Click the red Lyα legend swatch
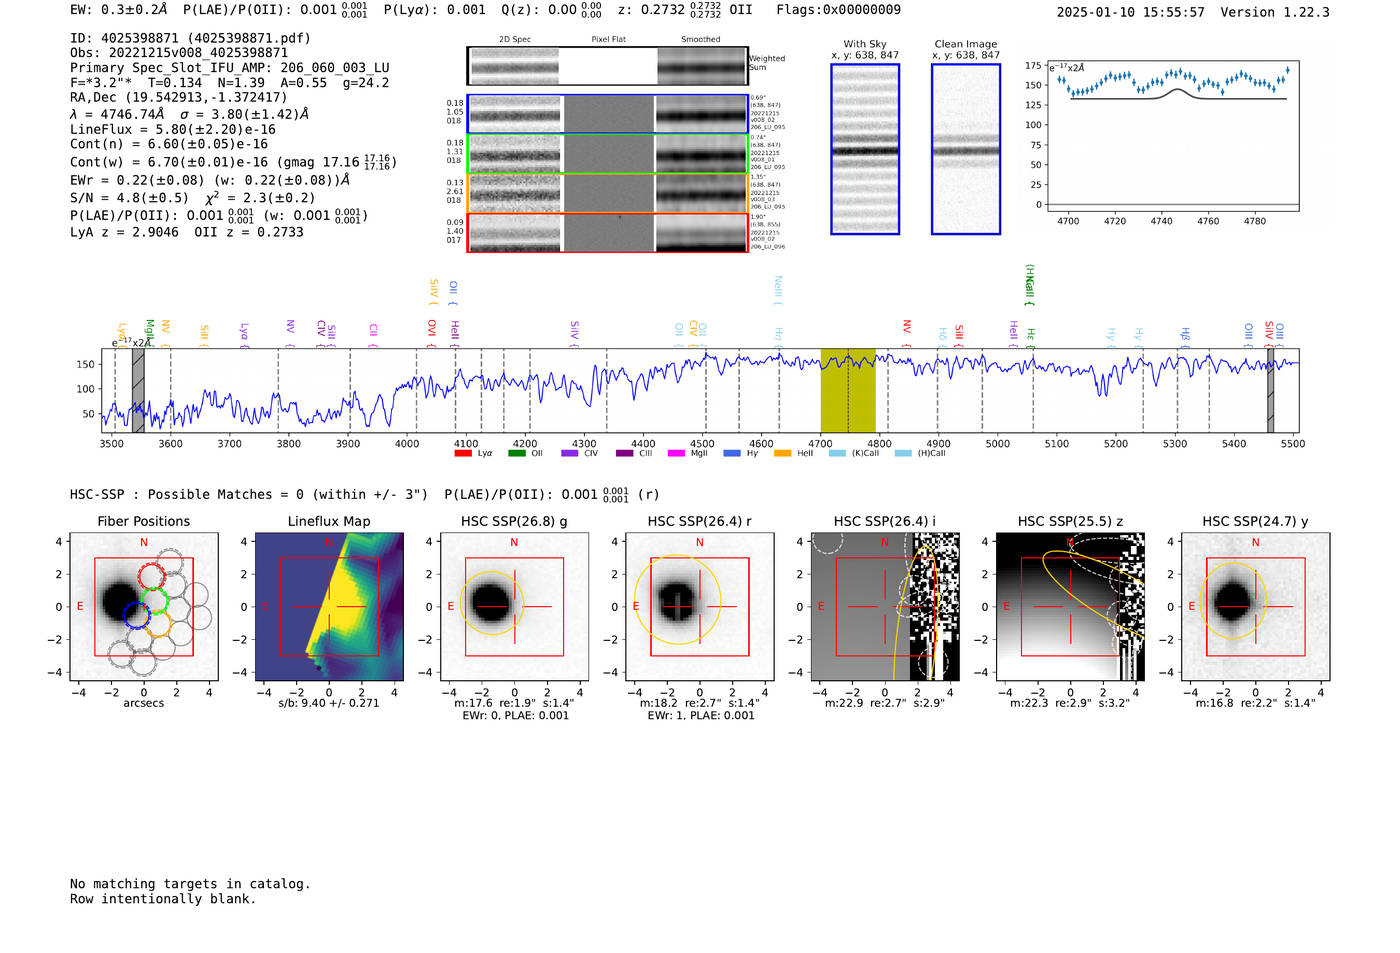1400x953 pixels. tap(462, 454)
